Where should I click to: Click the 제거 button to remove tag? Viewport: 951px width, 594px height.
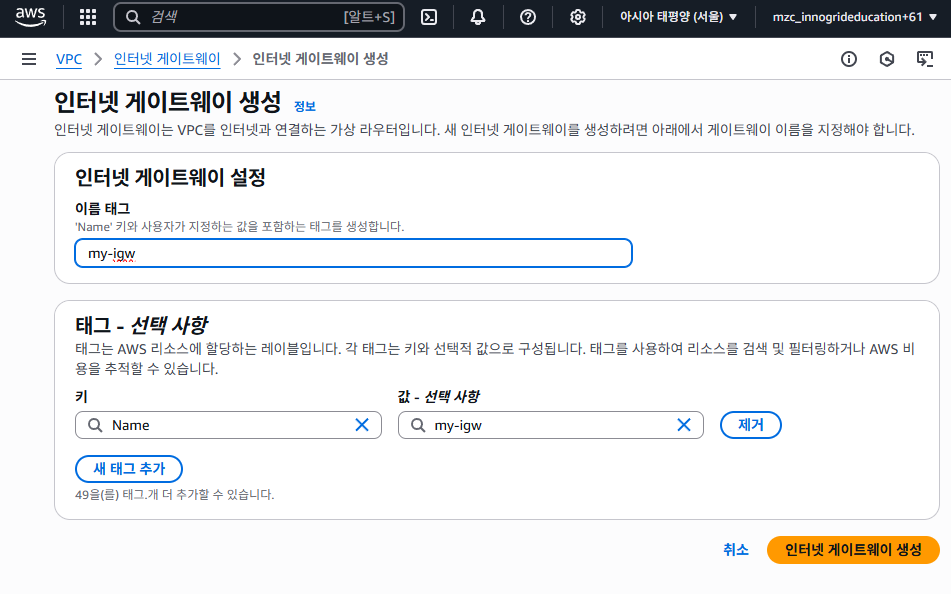(750, 425)
